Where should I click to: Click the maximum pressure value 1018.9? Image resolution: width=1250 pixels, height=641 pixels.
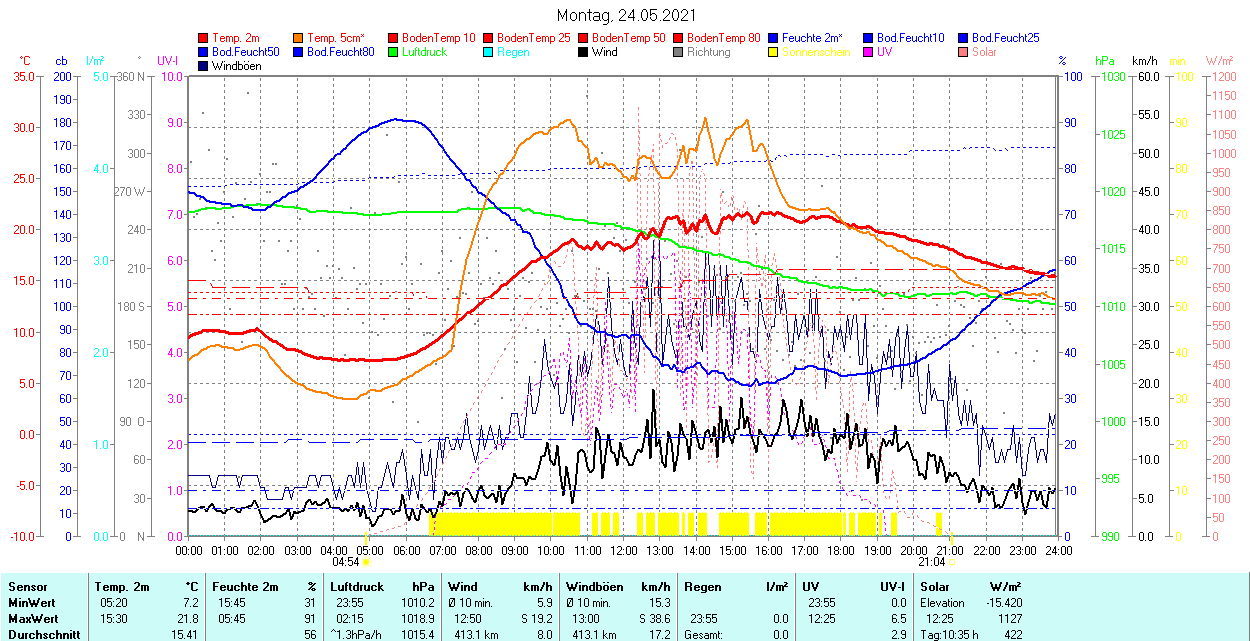click(418, 619)
